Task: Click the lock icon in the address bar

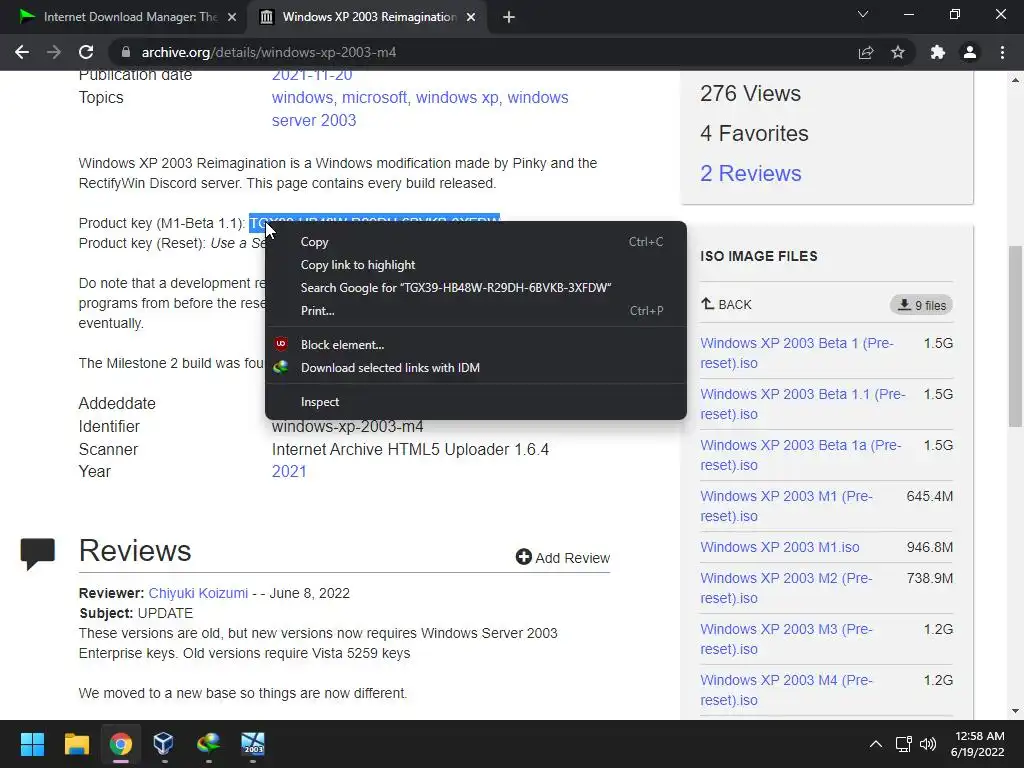Action: click(x=126, y=52)
